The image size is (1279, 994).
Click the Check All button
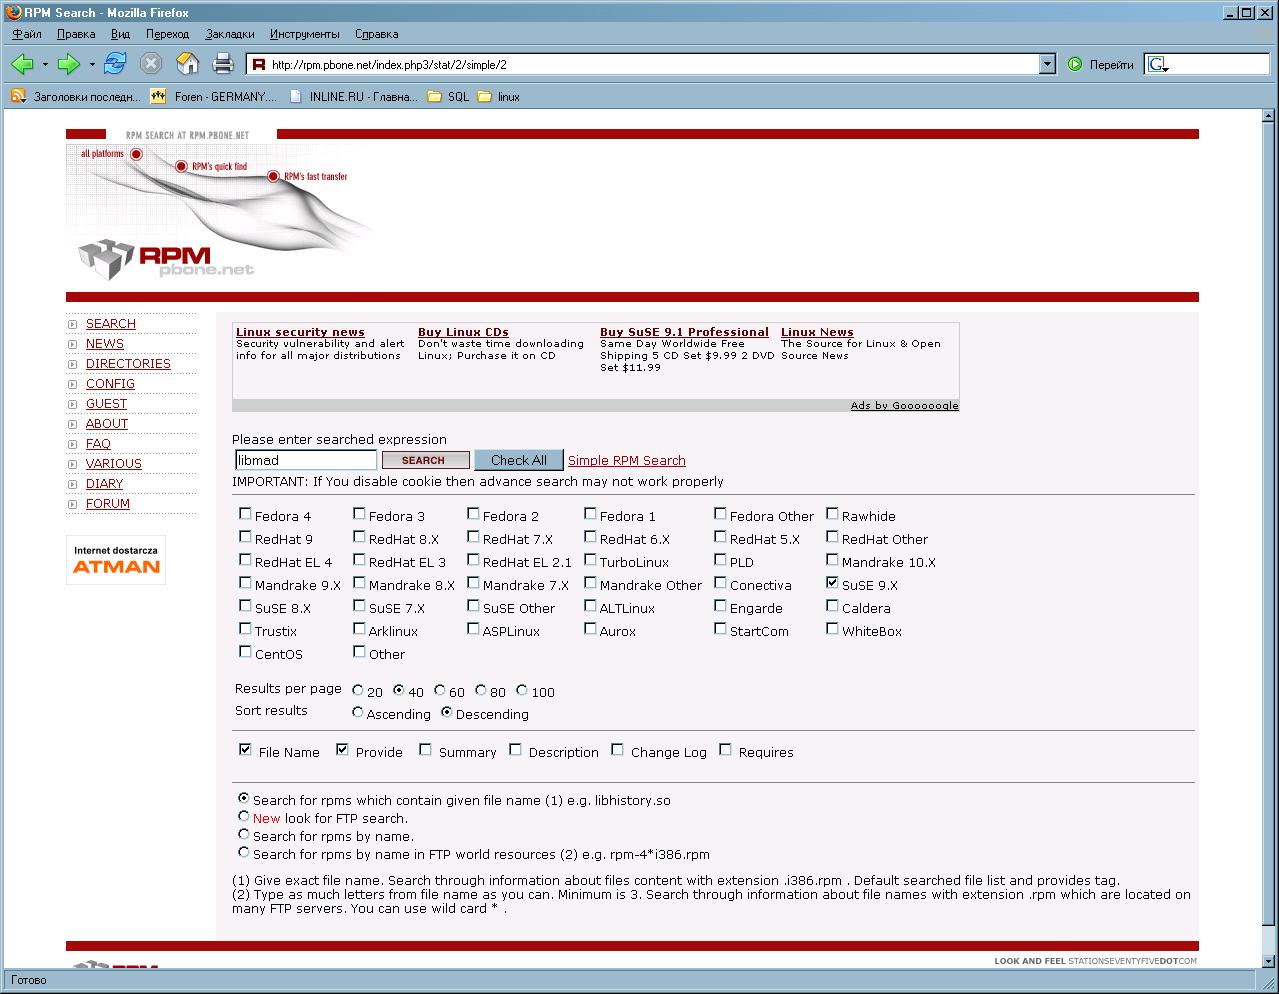coord(518,460)
